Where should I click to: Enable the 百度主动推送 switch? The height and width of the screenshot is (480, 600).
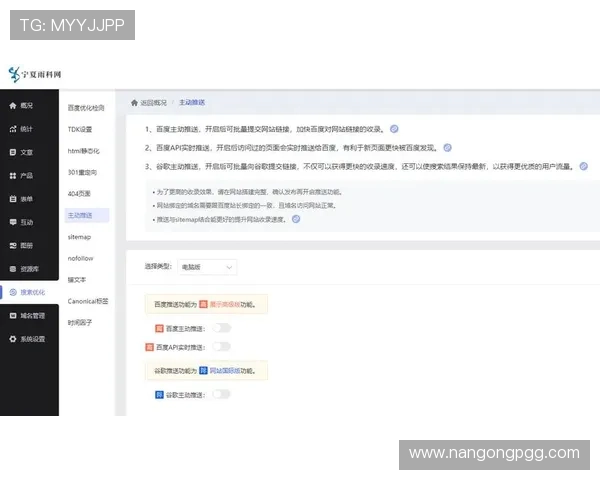[222, 328]
